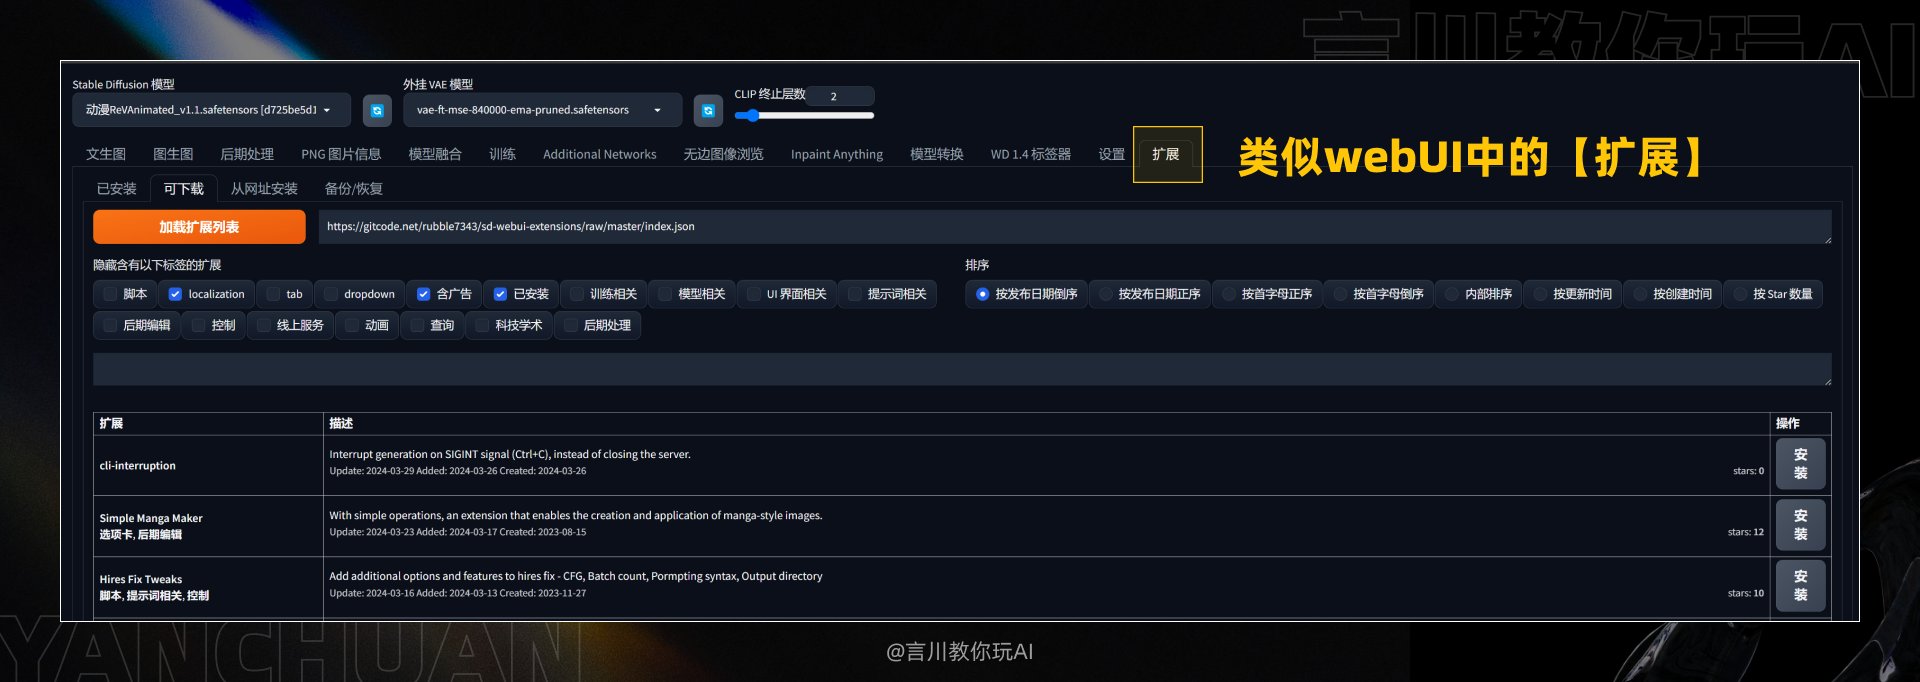This screenshot has width=1920, height=682.
Task: Click the cli-interruption extension name
Action: click(138, 466)
